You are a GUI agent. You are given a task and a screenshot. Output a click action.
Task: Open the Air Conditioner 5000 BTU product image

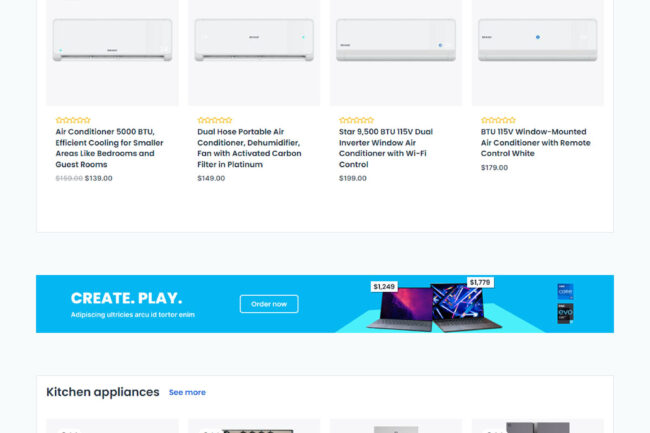[x=112, y=53]
